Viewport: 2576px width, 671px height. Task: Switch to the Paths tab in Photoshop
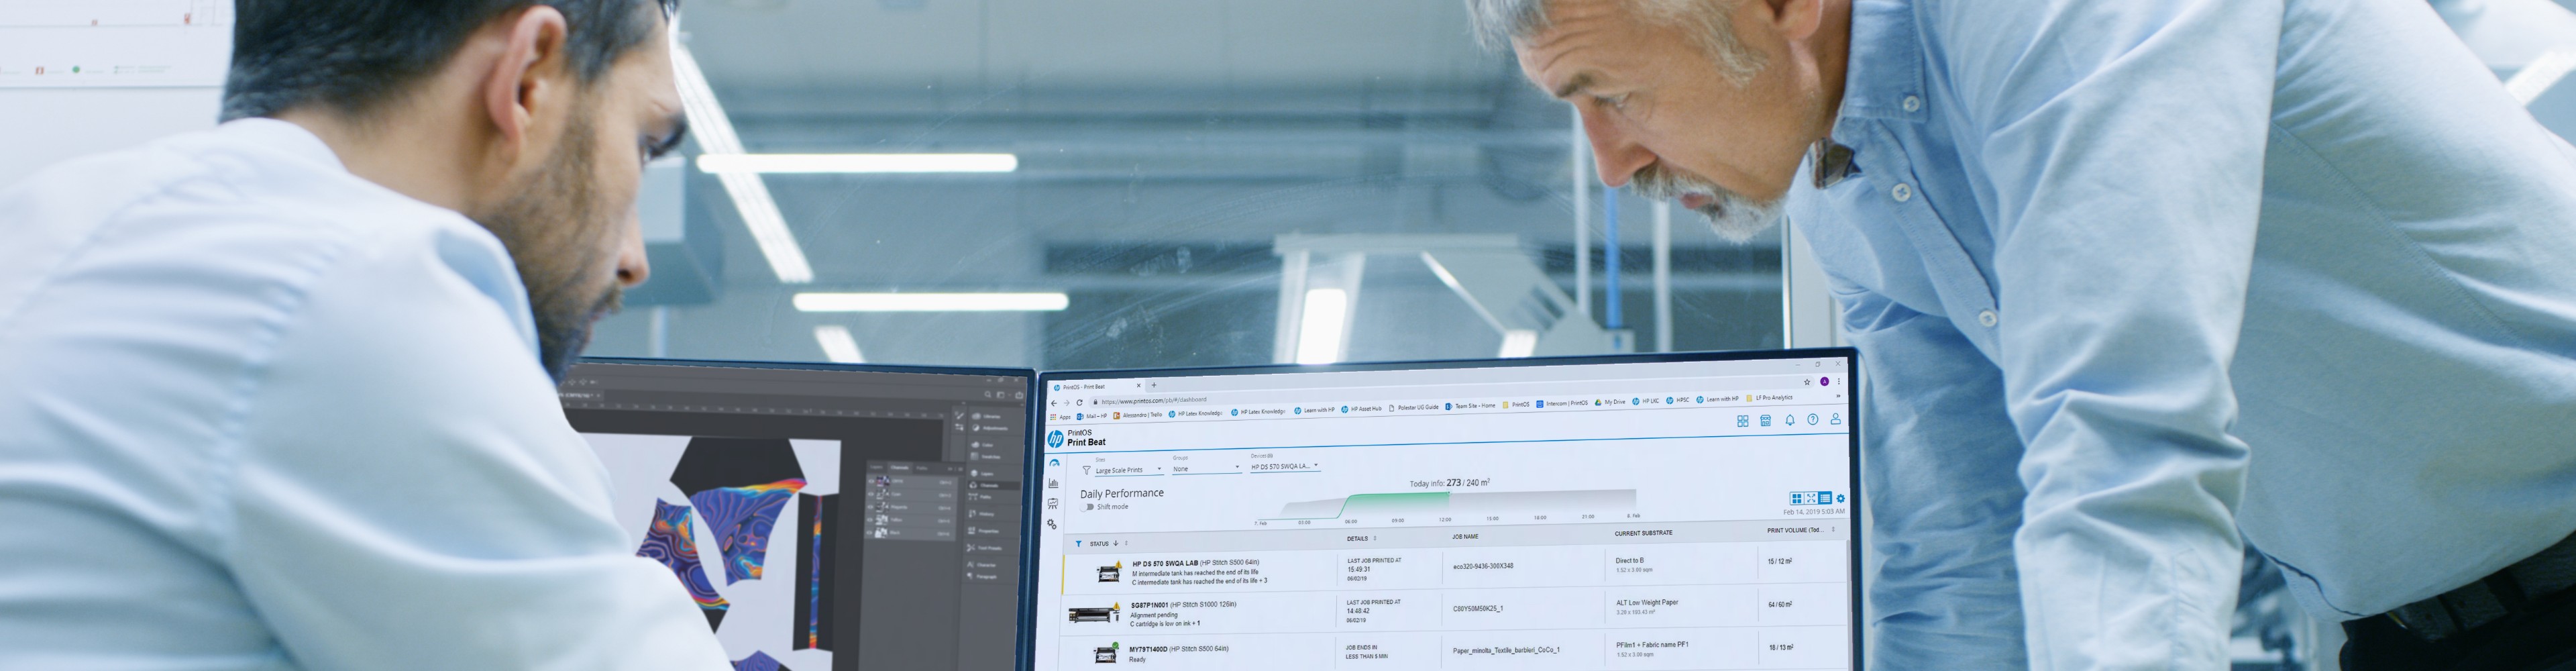pos(922,468)
